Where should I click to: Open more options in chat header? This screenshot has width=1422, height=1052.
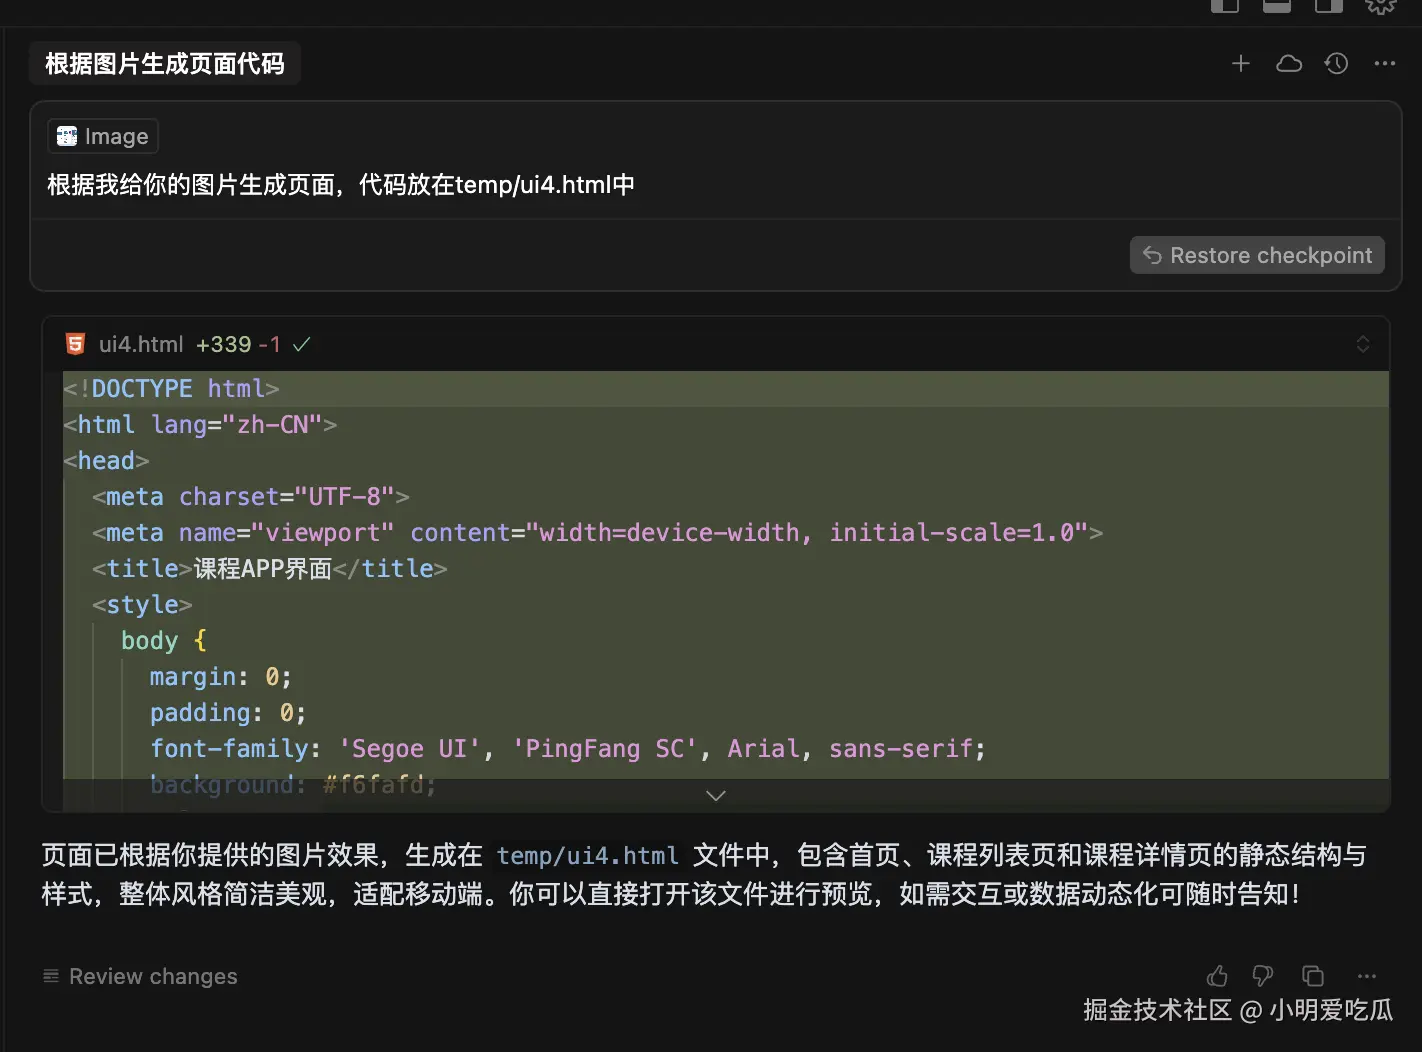pyautogui.click(x=1385, y=64)
